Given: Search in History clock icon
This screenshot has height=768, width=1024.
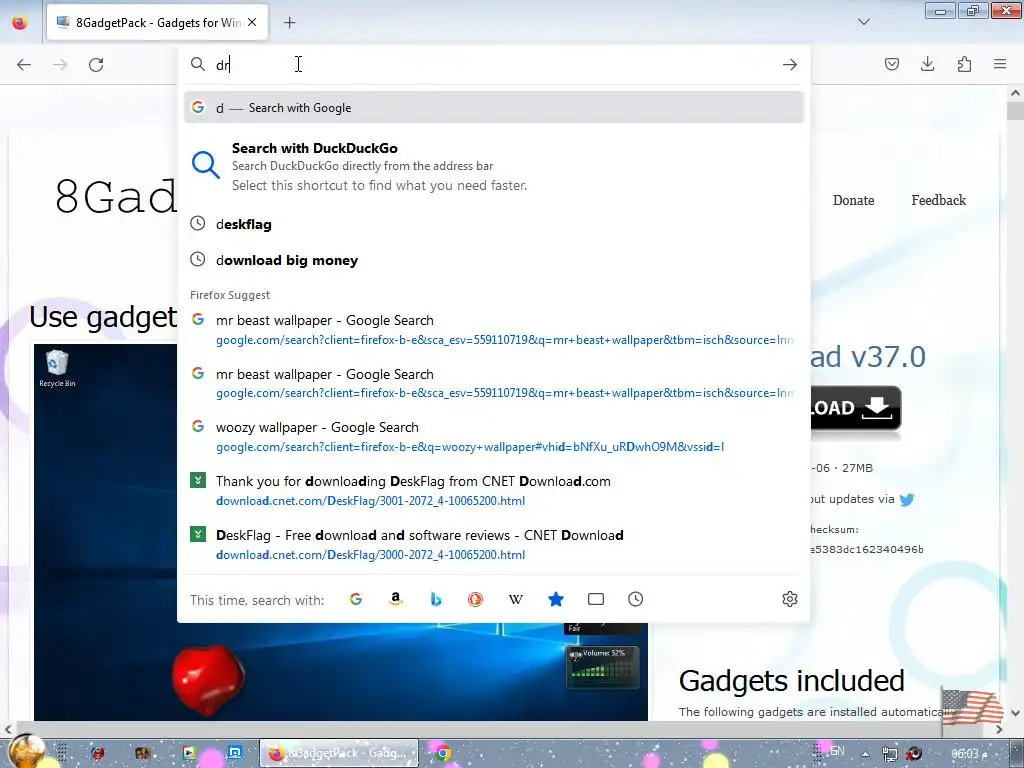Looking at the screenshot, I should pyautogui.click(x=635, y=599).
